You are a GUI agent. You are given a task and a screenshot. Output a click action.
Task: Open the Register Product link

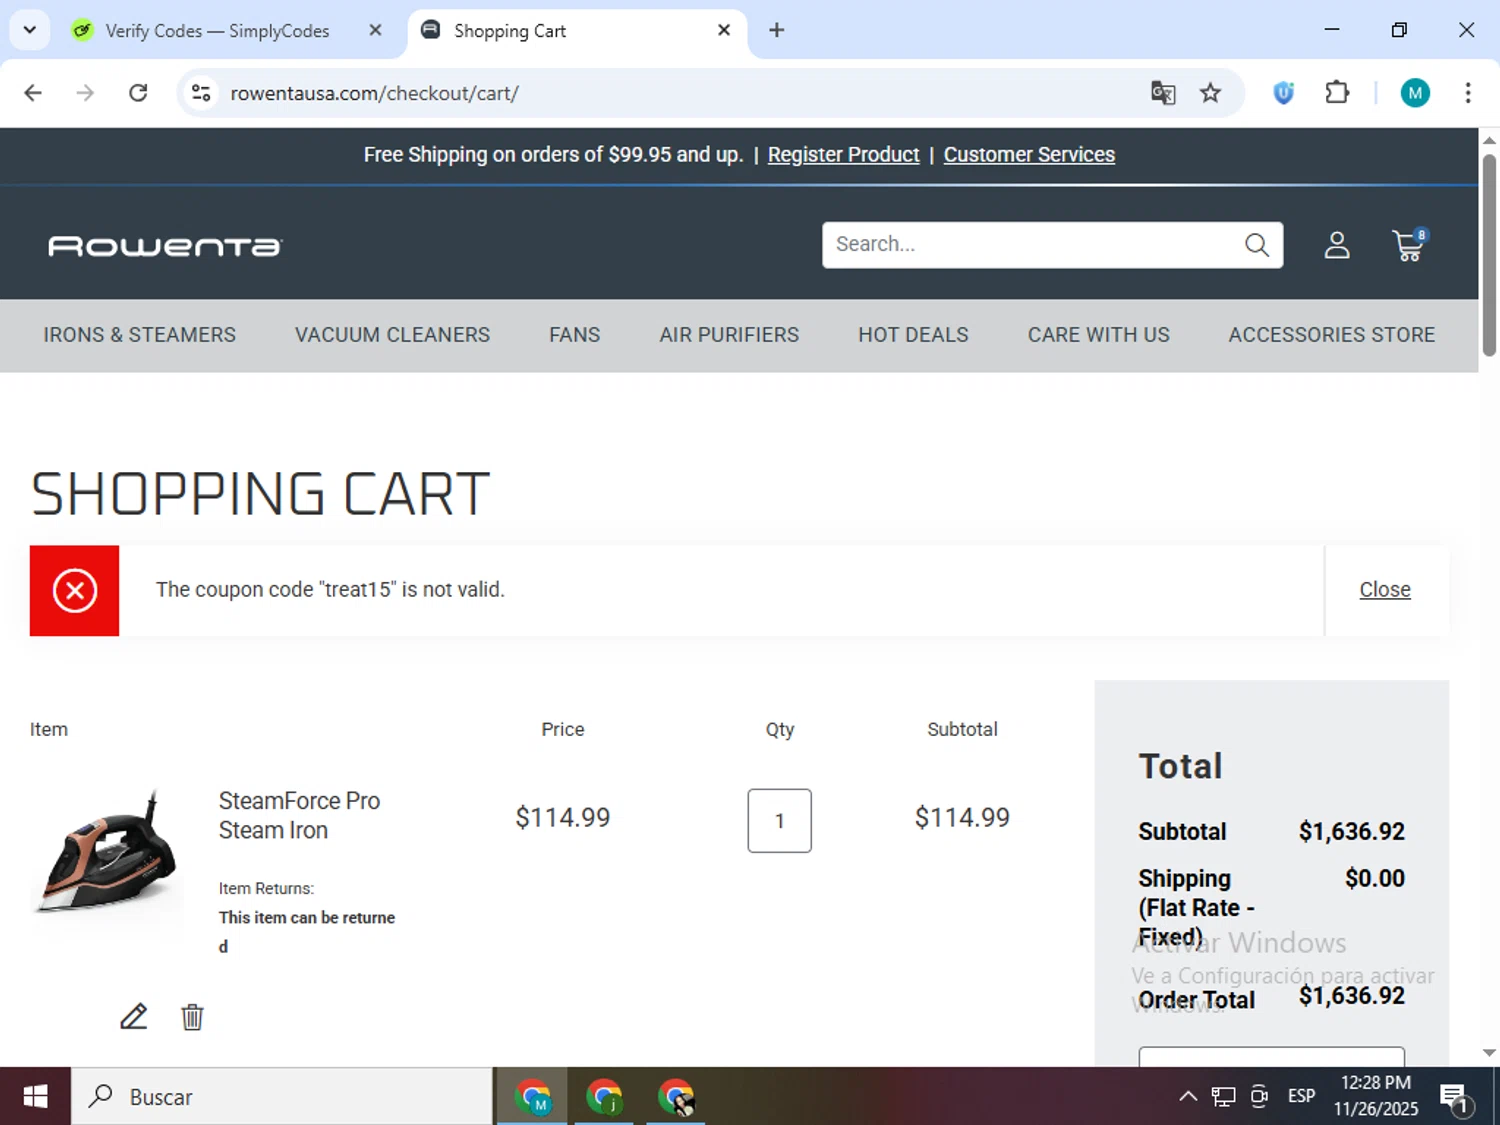coord(843,155)
